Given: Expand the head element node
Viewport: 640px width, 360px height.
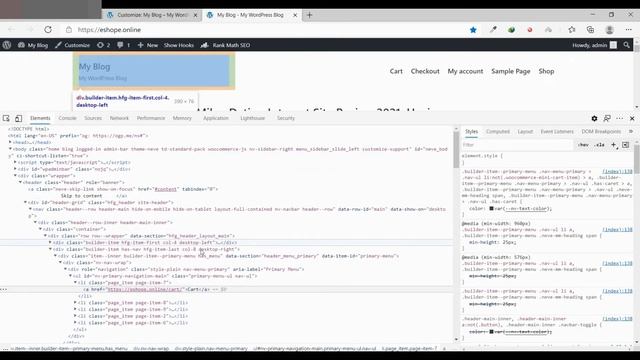Looking at the screenshot, I should 10,142.
